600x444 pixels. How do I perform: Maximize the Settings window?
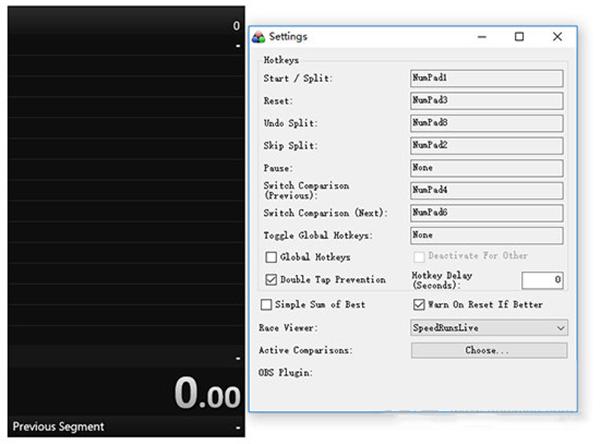pyautogui.click(x=519, y=37)
